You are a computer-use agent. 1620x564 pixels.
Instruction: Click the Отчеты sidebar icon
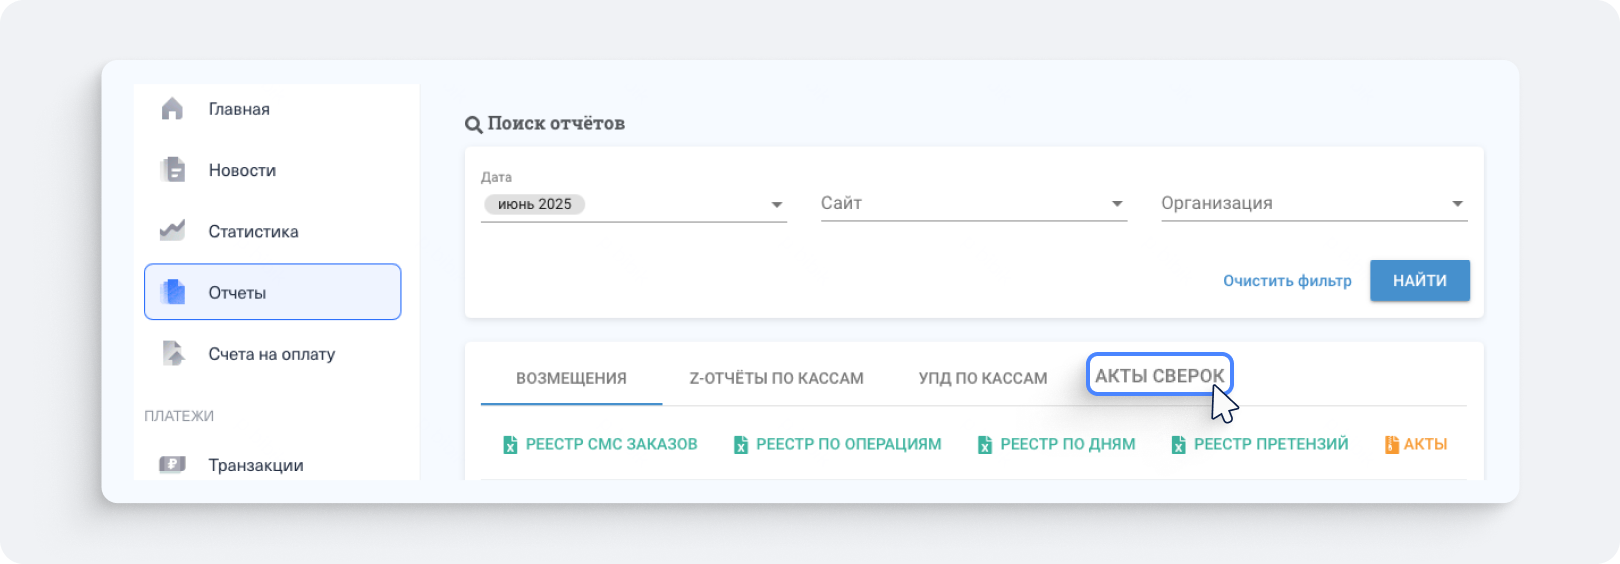(173, 292)
